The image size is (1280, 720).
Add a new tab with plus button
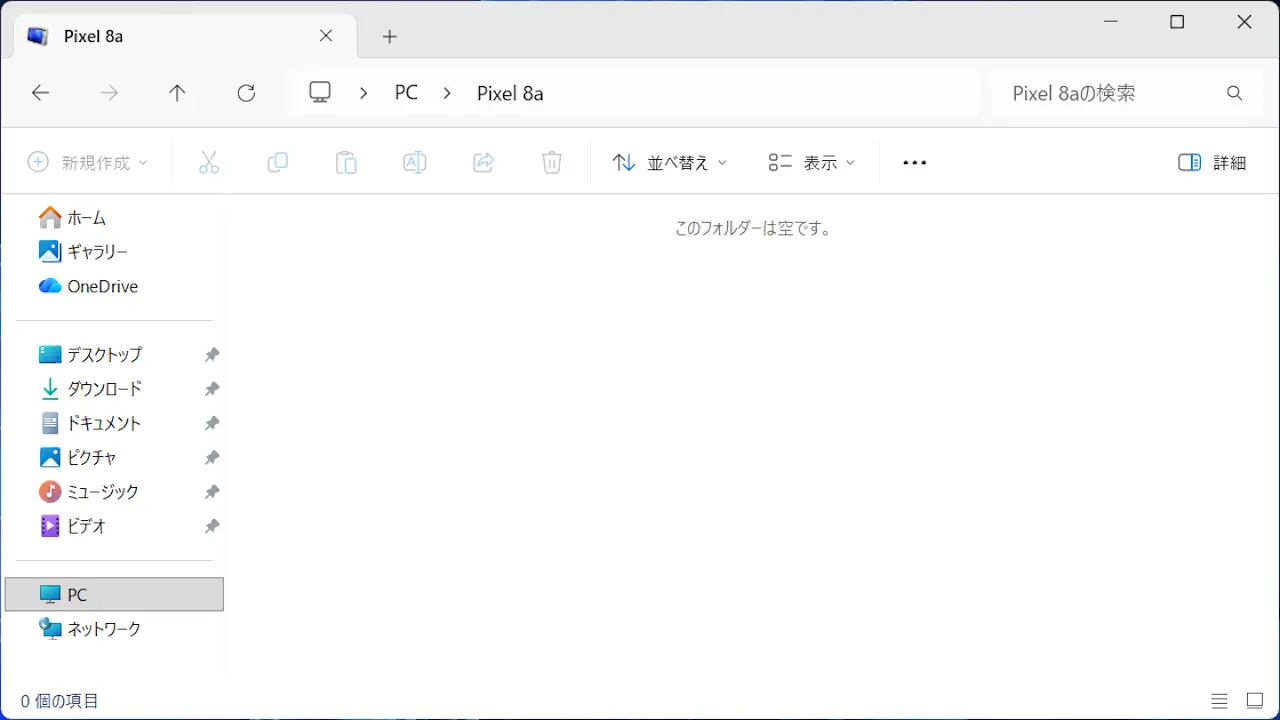390,37
